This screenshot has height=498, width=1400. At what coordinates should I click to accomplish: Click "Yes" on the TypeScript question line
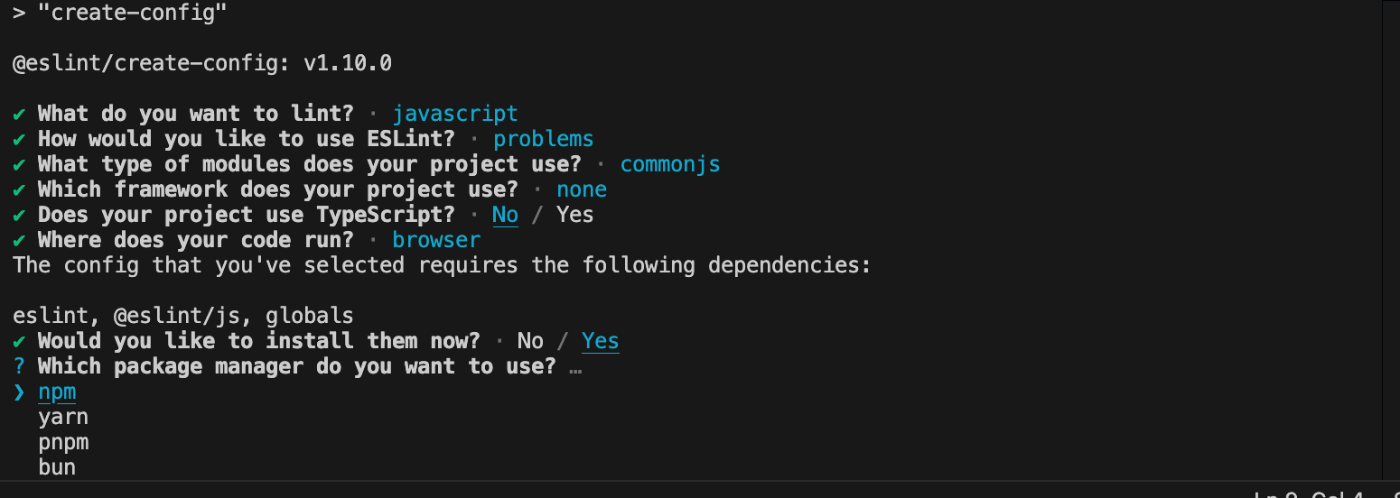tap(575, 215)
